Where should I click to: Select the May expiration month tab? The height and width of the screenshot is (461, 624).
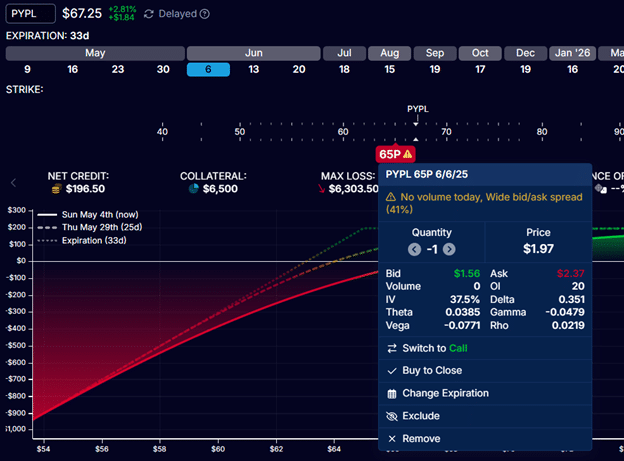coord(95,53)
